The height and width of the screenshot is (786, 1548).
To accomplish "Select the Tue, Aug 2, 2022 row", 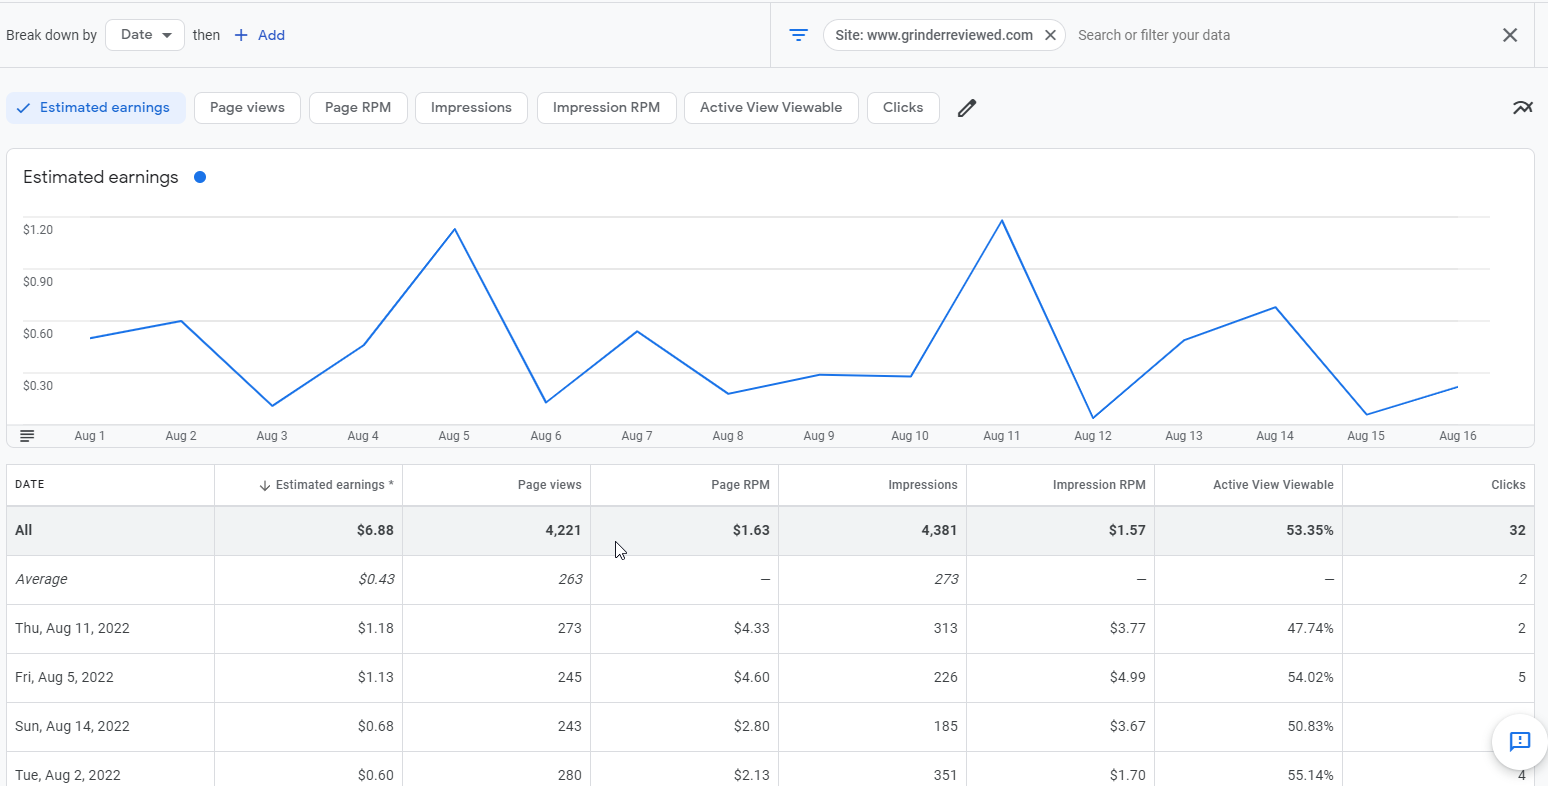I will 771,769.
